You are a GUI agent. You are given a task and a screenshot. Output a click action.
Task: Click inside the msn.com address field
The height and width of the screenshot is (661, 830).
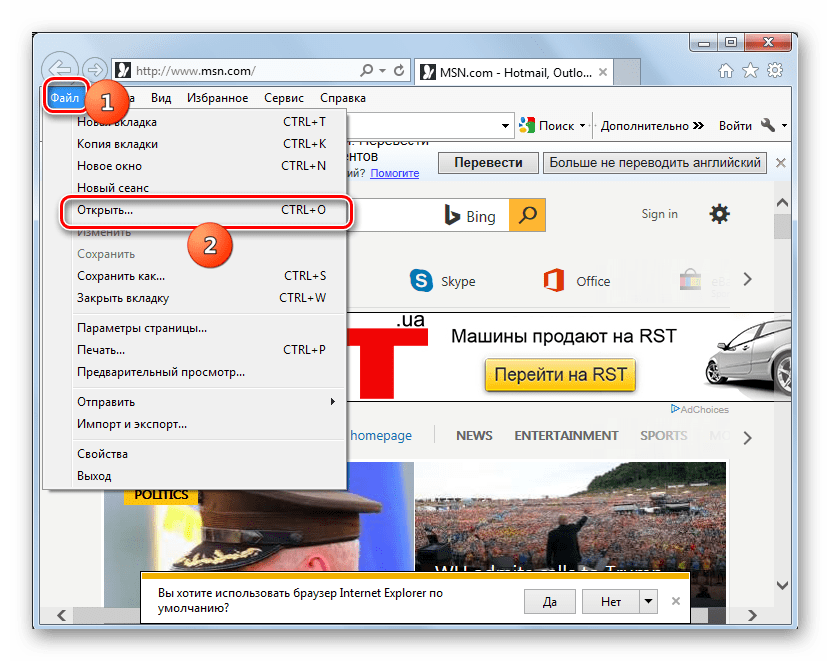tap(240, 71)
